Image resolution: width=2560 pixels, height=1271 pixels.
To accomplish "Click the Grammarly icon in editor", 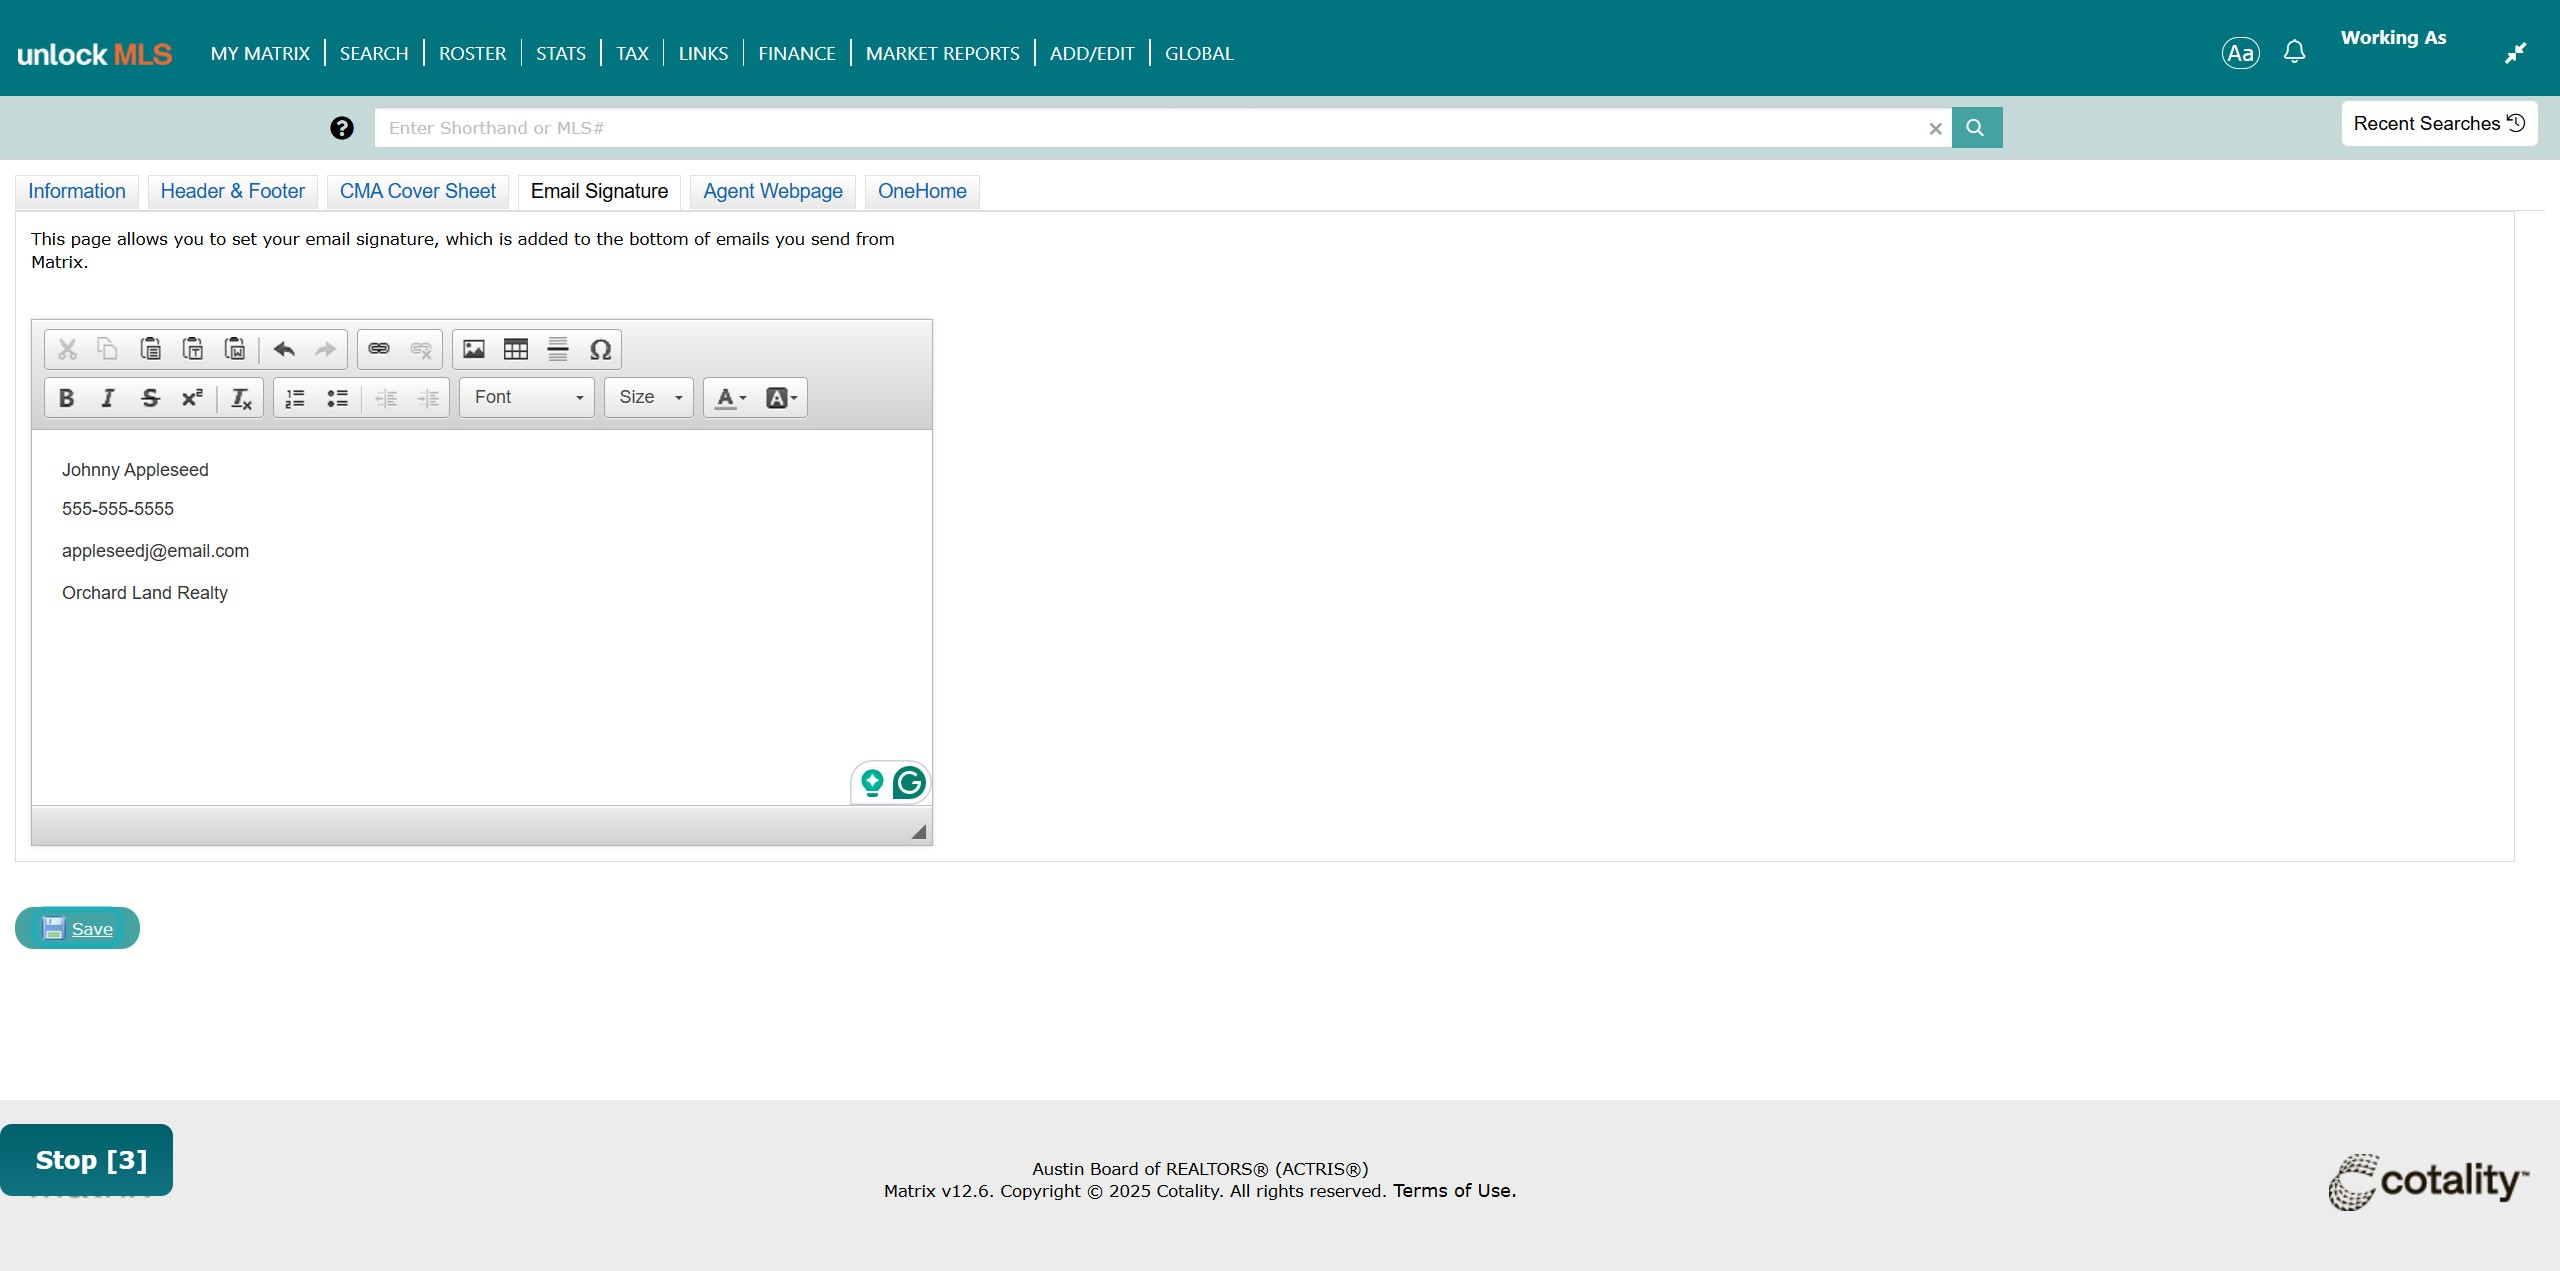I will [x=909, y=782].
